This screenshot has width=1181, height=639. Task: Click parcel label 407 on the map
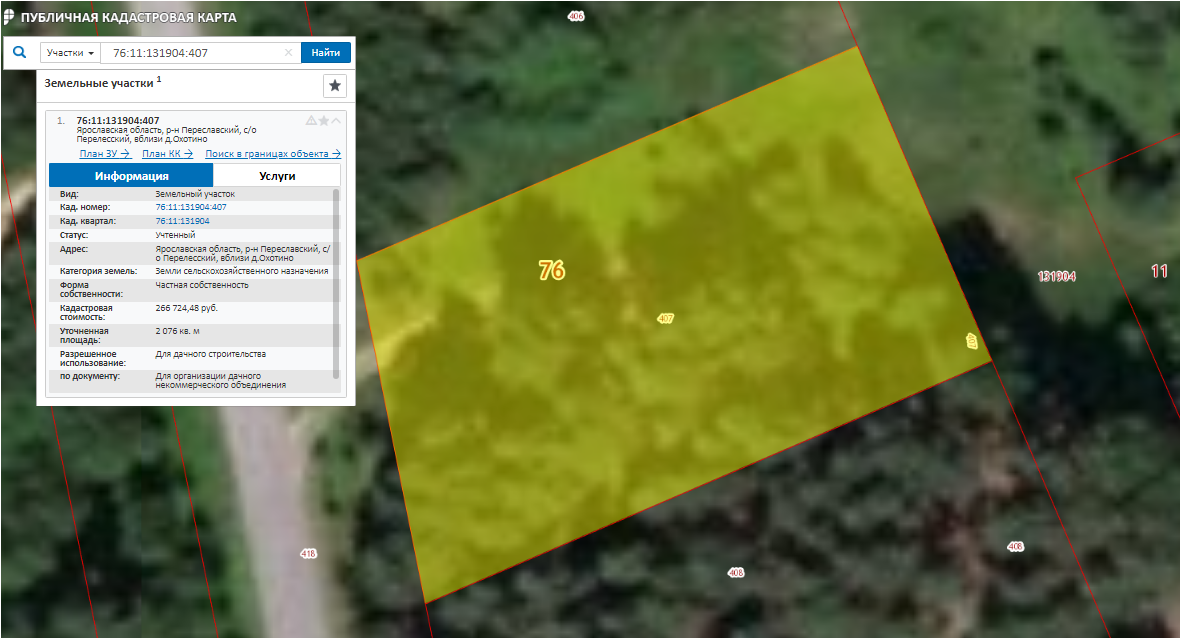click(x=665, y=319)
